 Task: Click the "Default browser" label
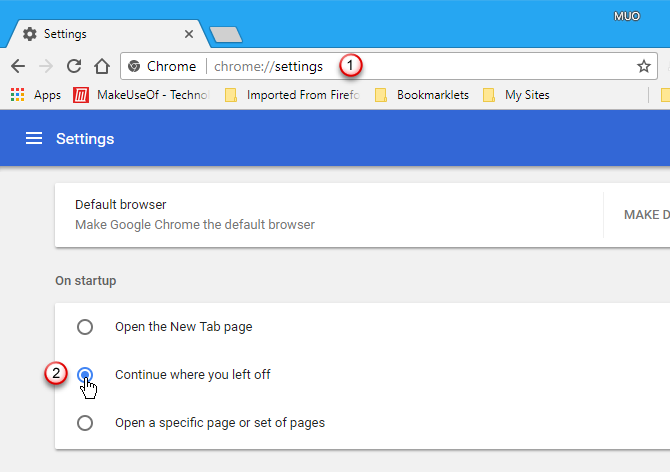pyautogui.click(x=120, y=205)
